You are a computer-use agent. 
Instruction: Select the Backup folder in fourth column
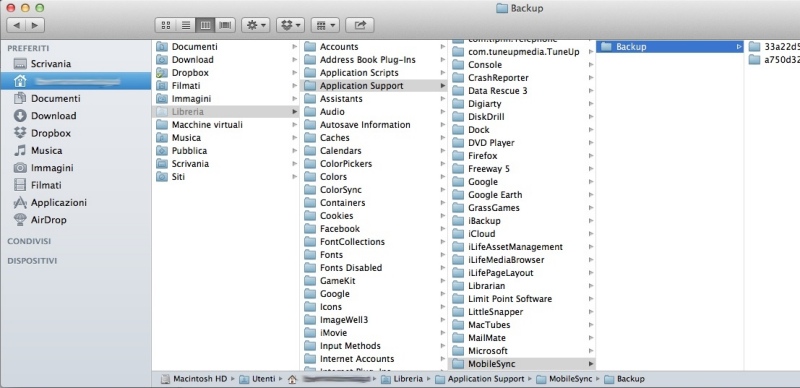[x=670, y=46]
